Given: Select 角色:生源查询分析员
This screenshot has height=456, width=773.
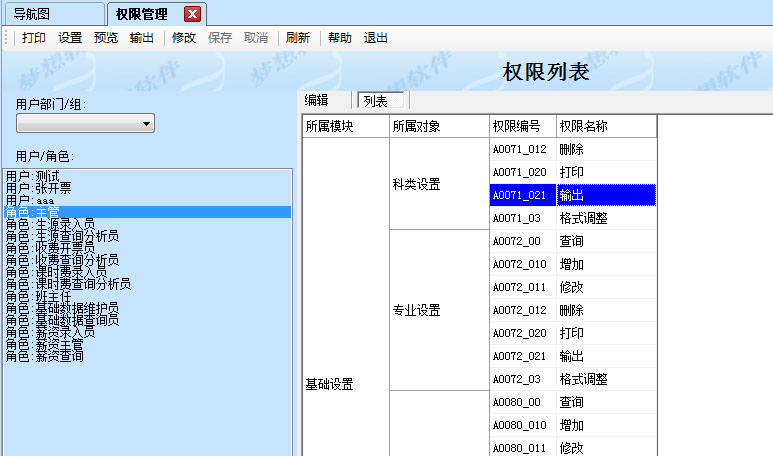Looking at the screenshot, I should (147, 236).
